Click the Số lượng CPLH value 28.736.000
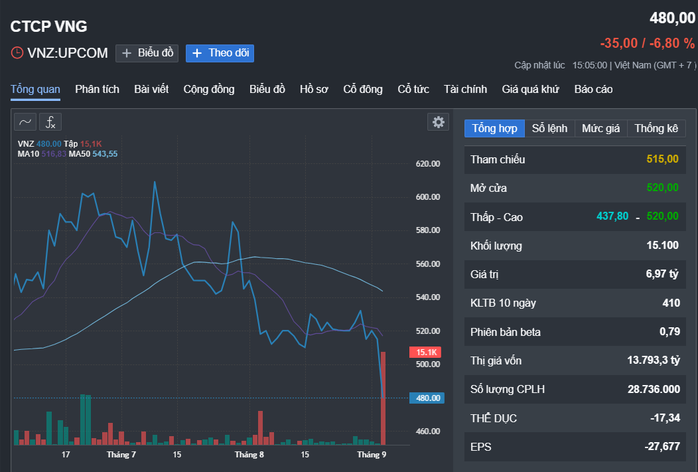Image resolution: width=698 pixels, height=472 pixels. pyautogui.click(x=654, y=389)
